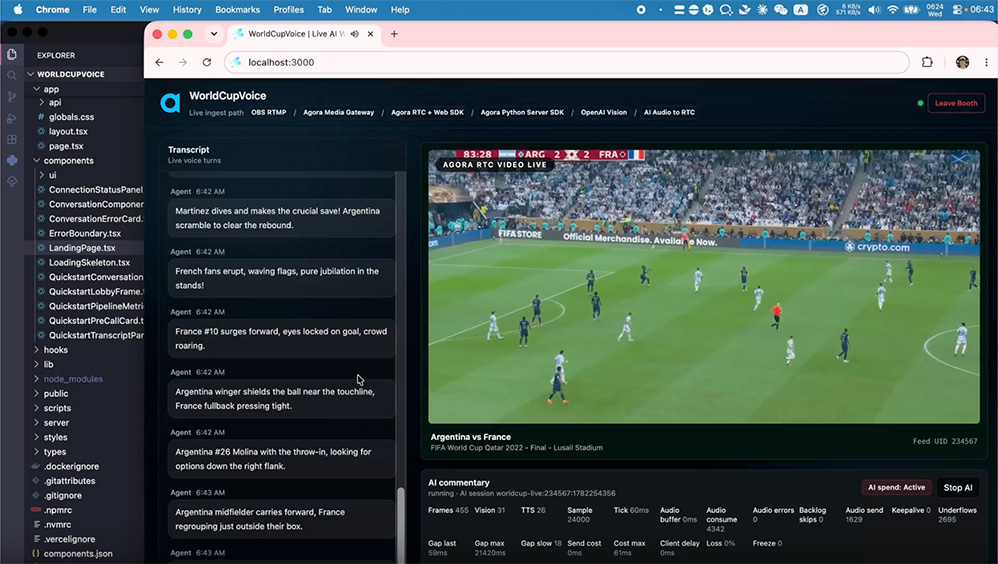
Task: Click the Chrome back arrow
Action: coord(159,62)
